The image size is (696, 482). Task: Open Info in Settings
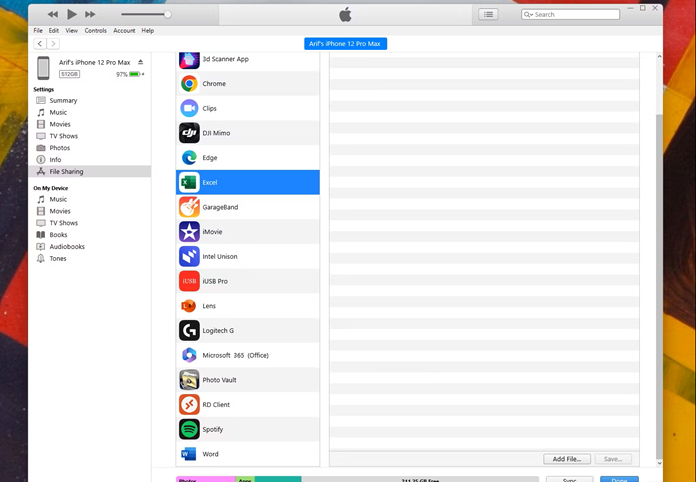pos(55,160)
